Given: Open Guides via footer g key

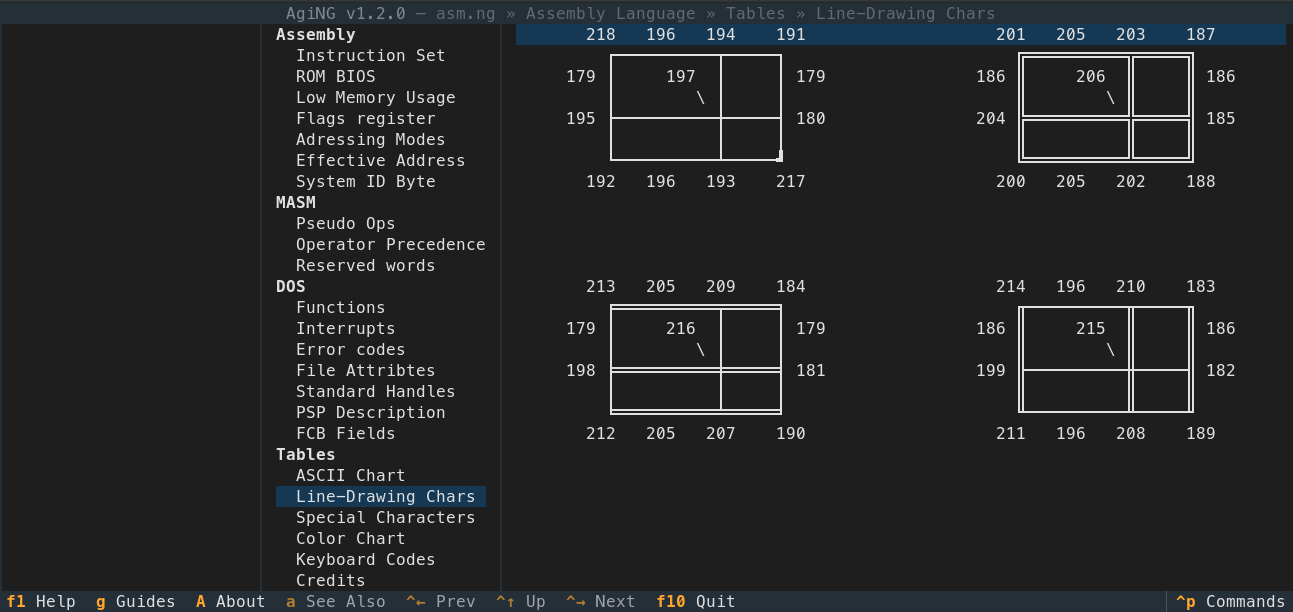Looking at the screenshot, I should [x=136, y=602].
